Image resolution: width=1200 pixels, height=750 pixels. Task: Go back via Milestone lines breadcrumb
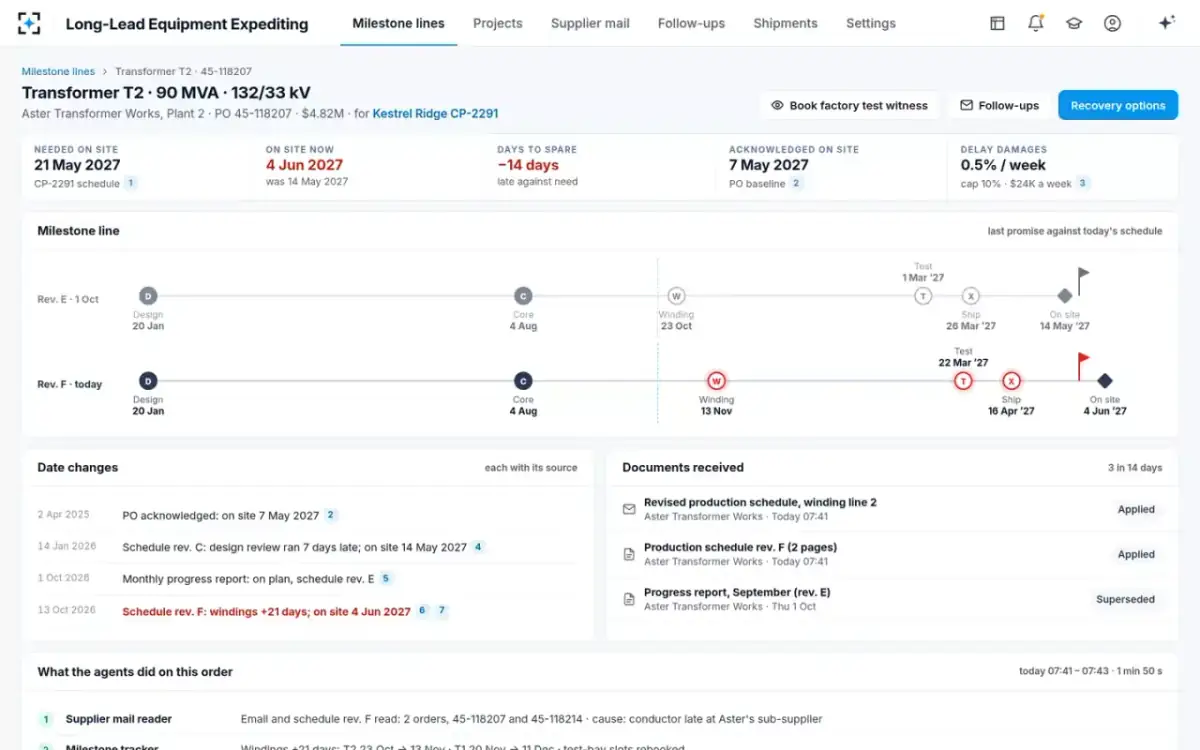pos(58,72)
